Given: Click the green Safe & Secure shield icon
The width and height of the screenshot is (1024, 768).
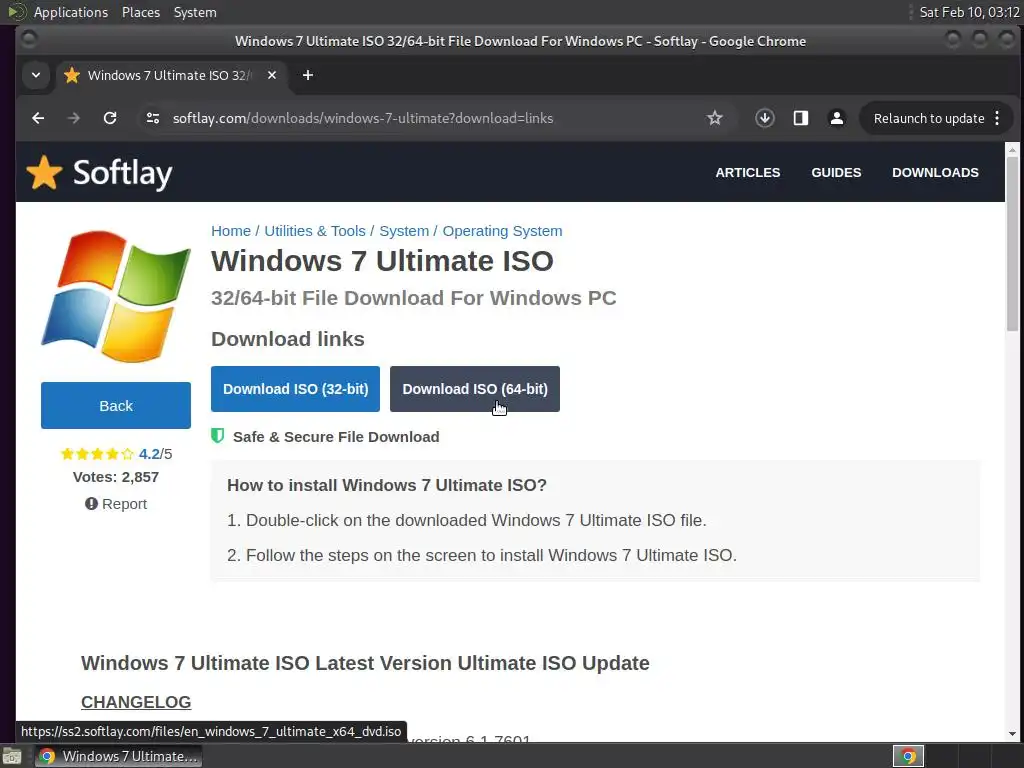Looking at the screenshot, I should [217, 436].
